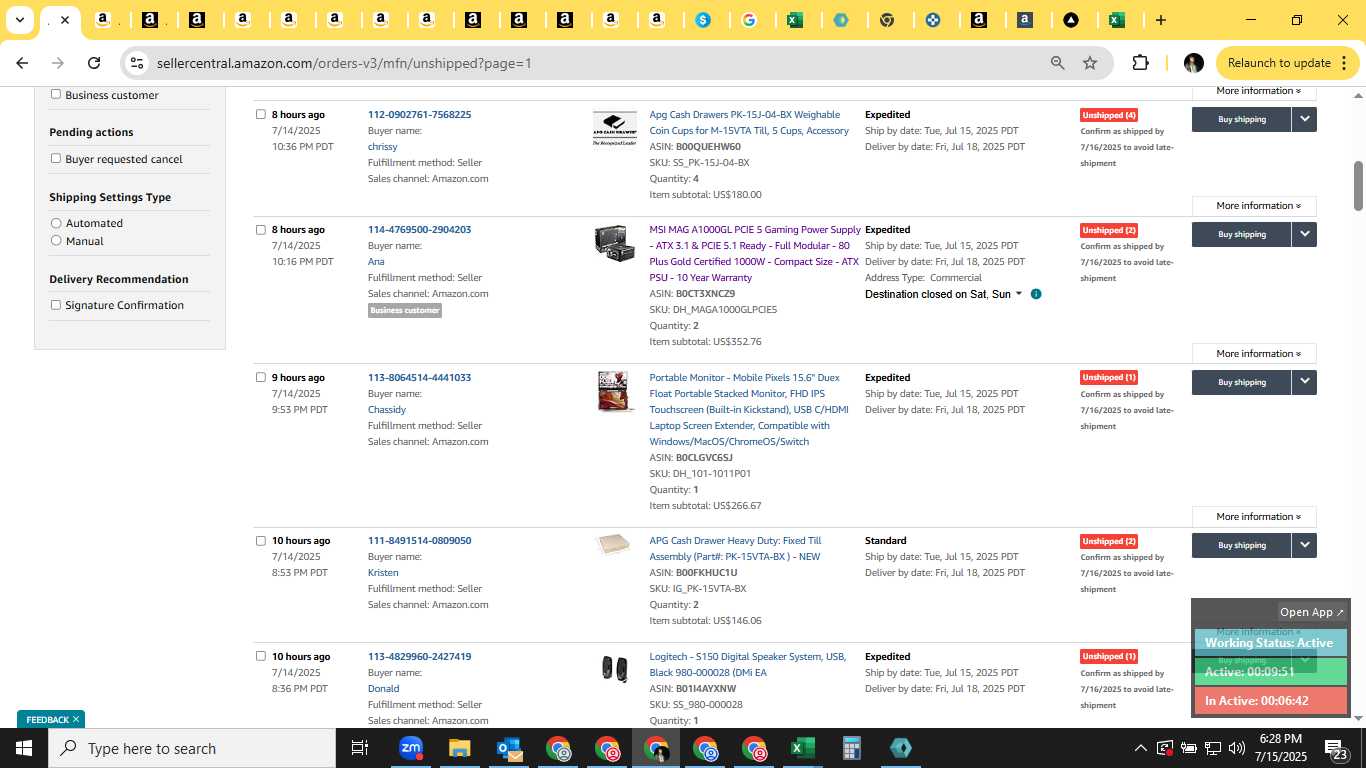
Task: Dismiss the FEEDBACK button with its X
Action: point(76,719)
